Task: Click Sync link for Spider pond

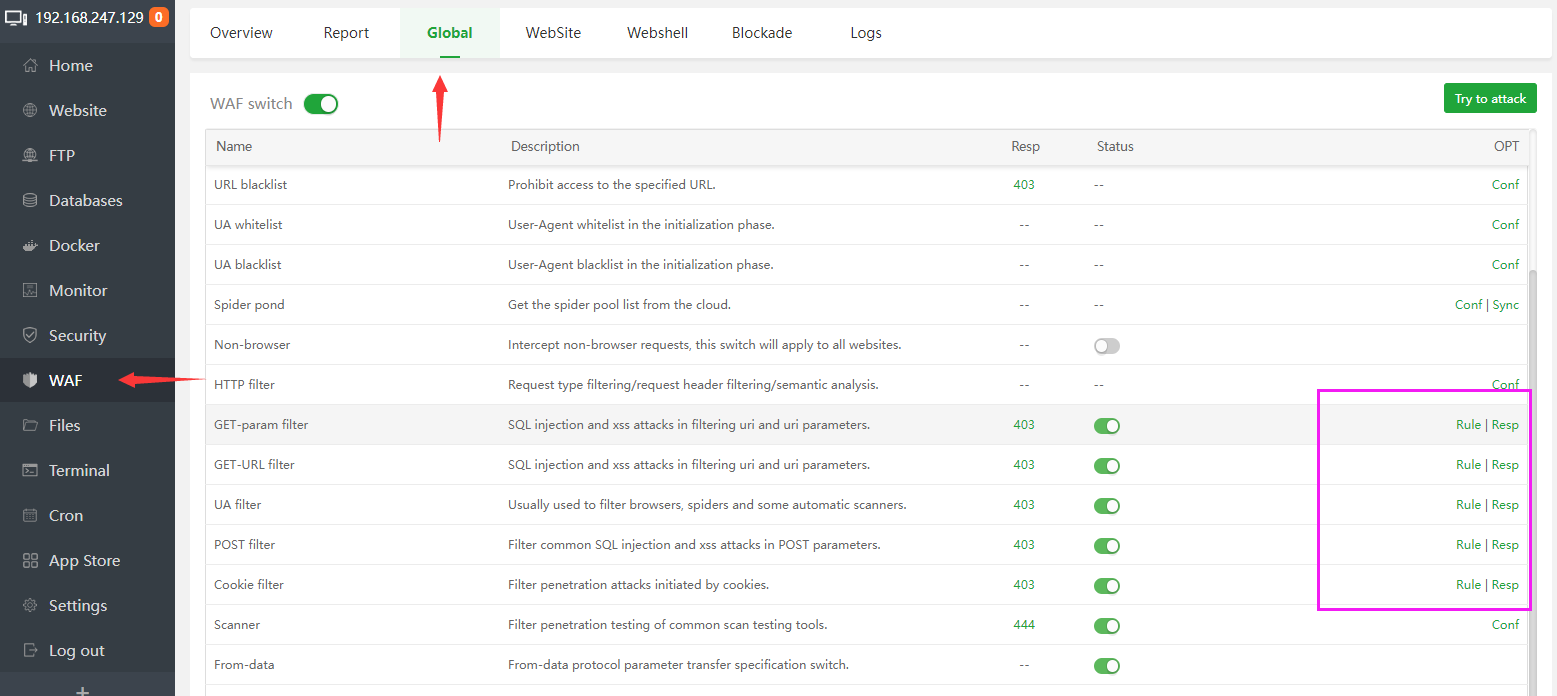Action: pos(1506,305)
